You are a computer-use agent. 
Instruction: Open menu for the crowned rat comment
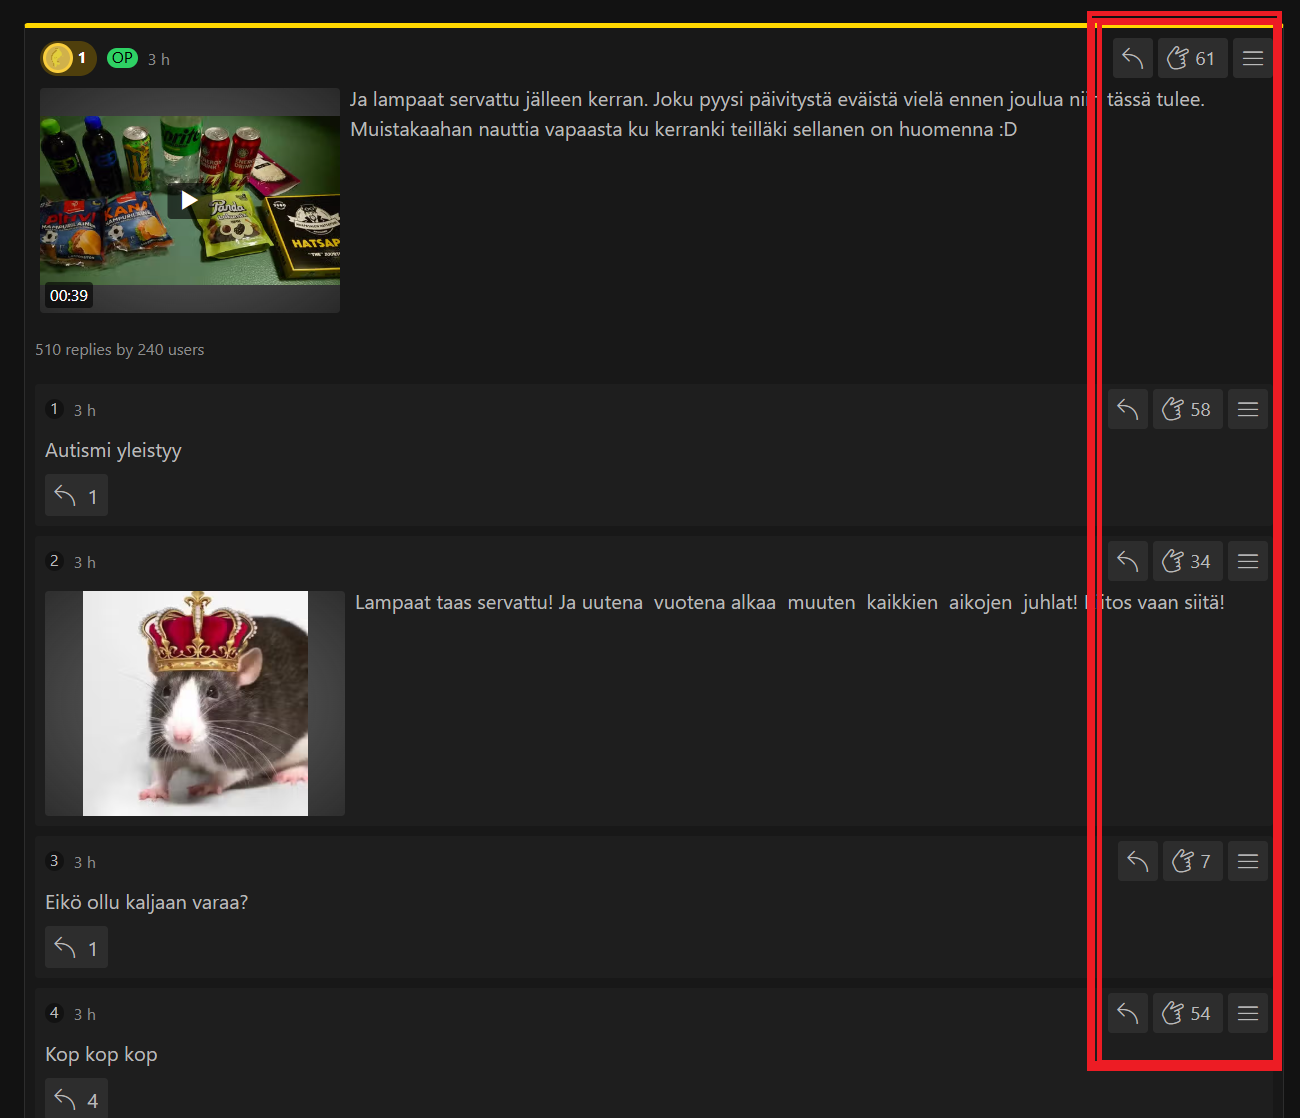tap(1247, 562)
